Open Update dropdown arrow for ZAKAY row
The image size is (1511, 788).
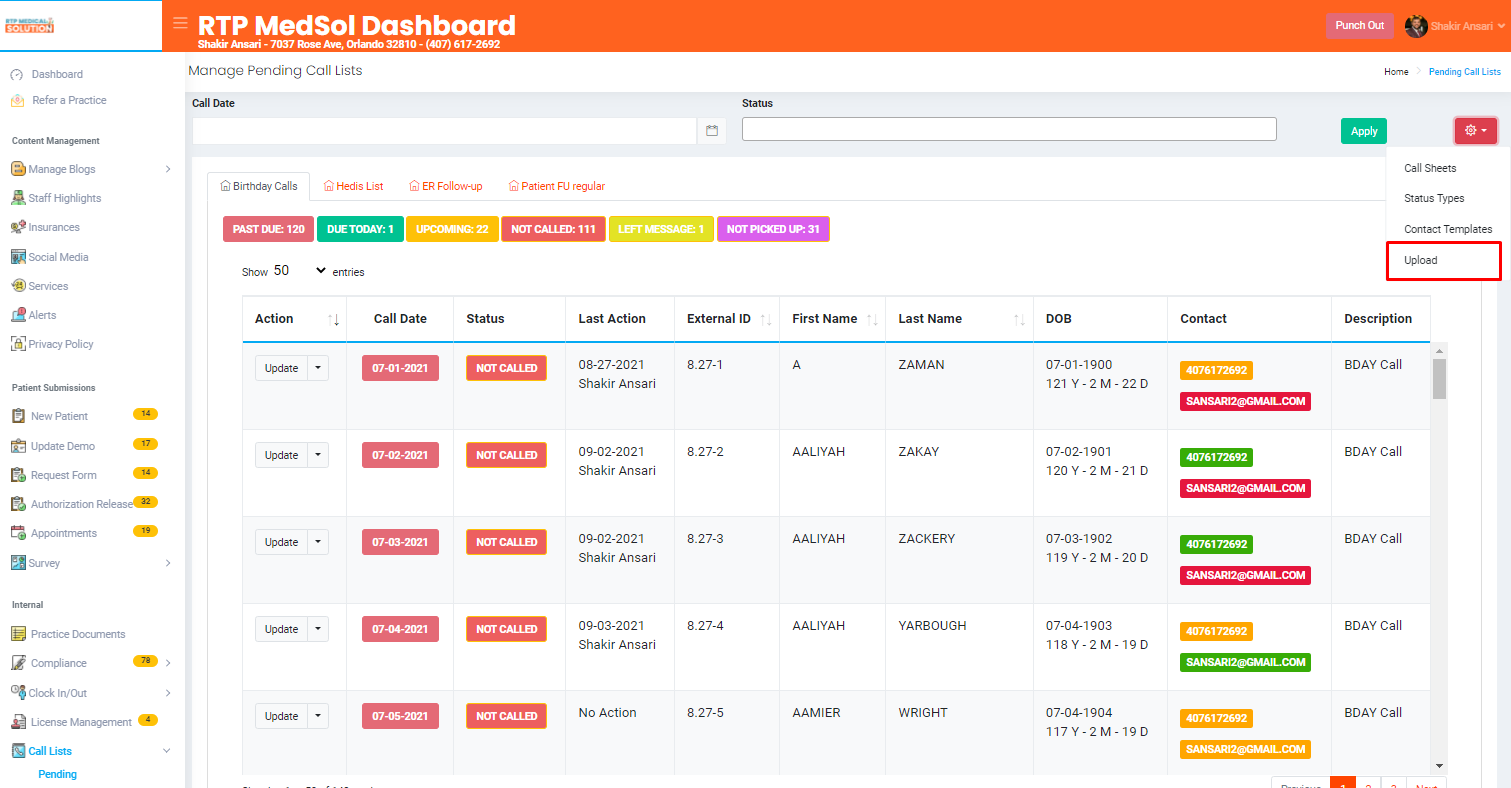(x=318, y=455)
